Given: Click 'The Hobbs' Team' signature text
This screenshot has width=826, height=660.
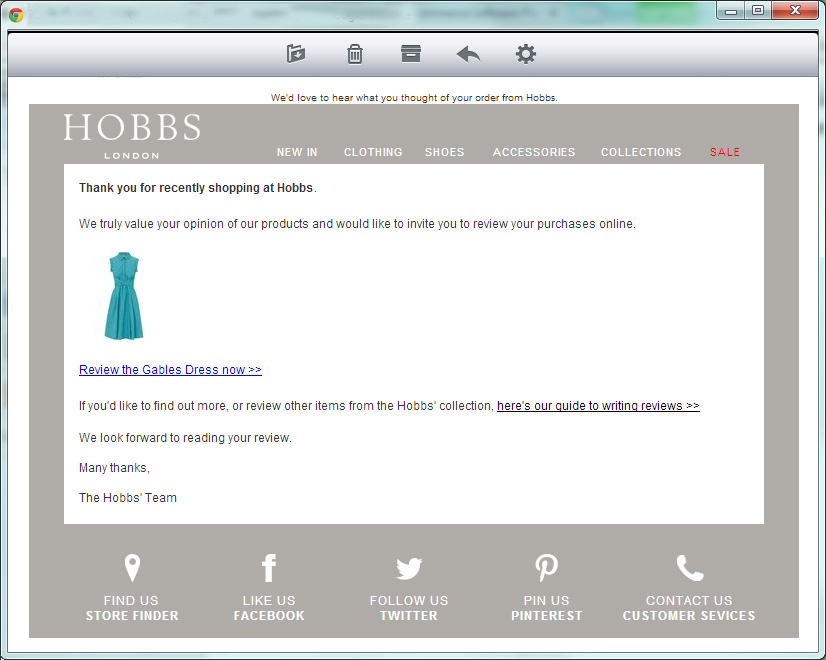Looking at the screenshot, I should [x=128, y=498].
